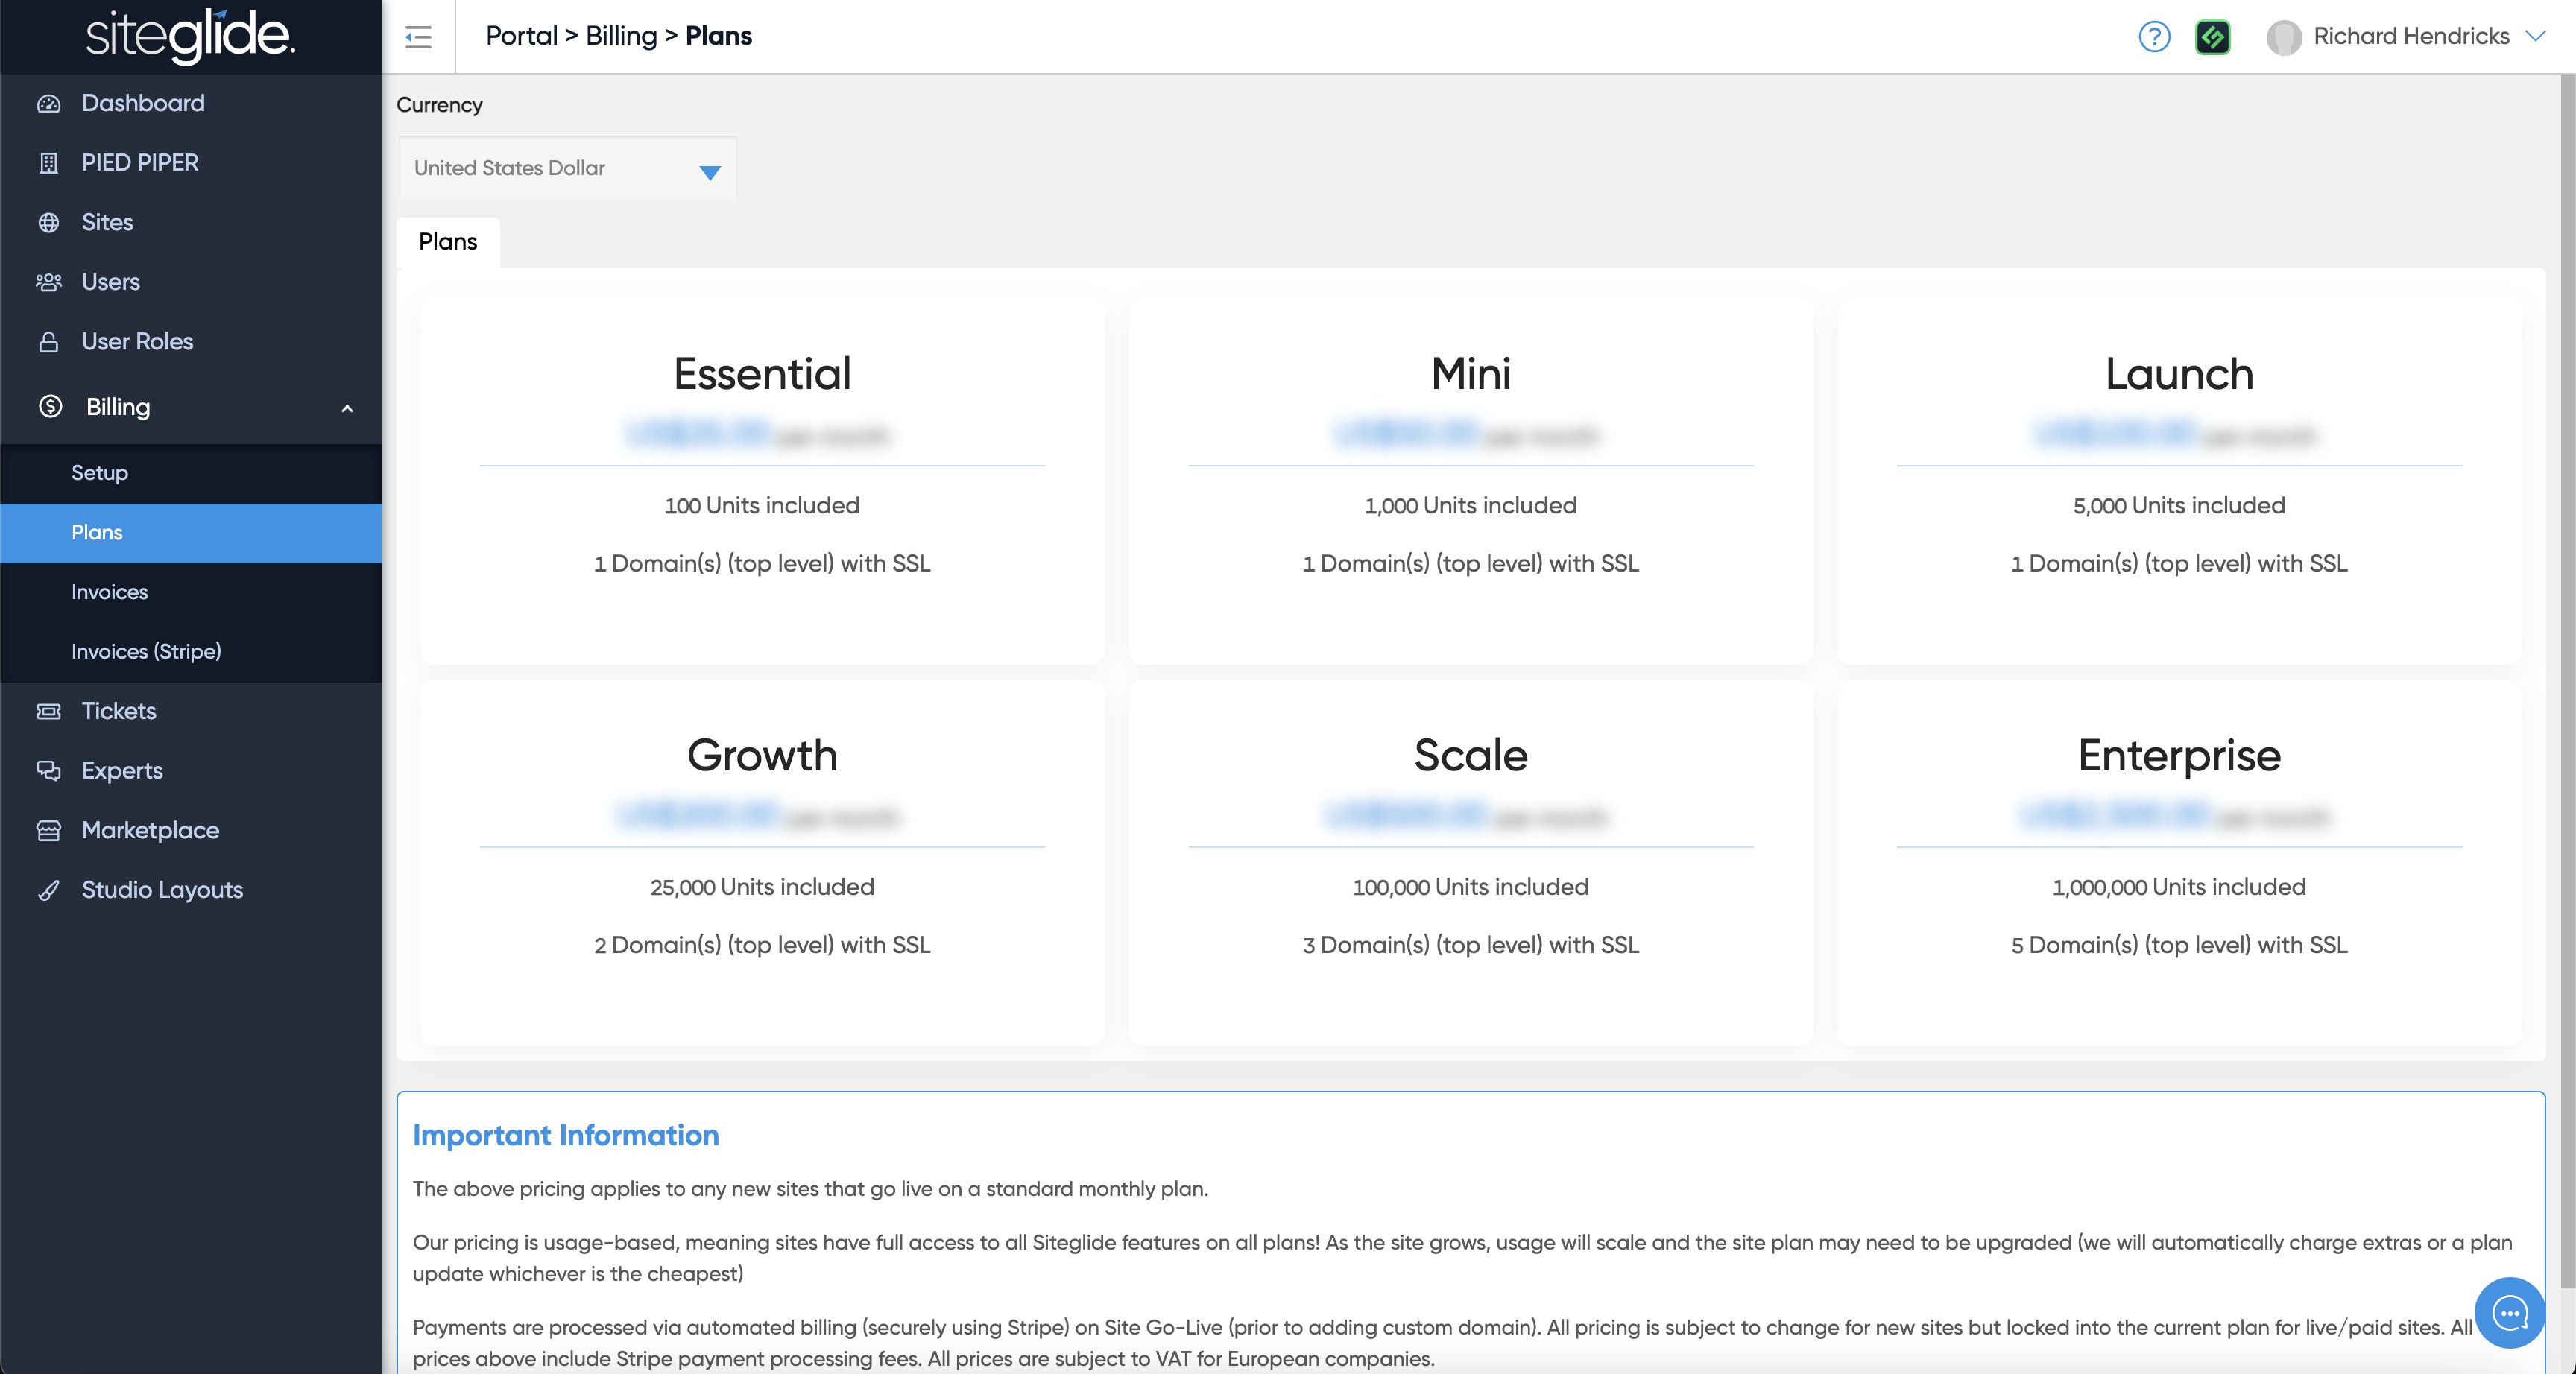Click the User Roles lock icon
Screen dimensions: 2576x1374
(x=49, y=342)
